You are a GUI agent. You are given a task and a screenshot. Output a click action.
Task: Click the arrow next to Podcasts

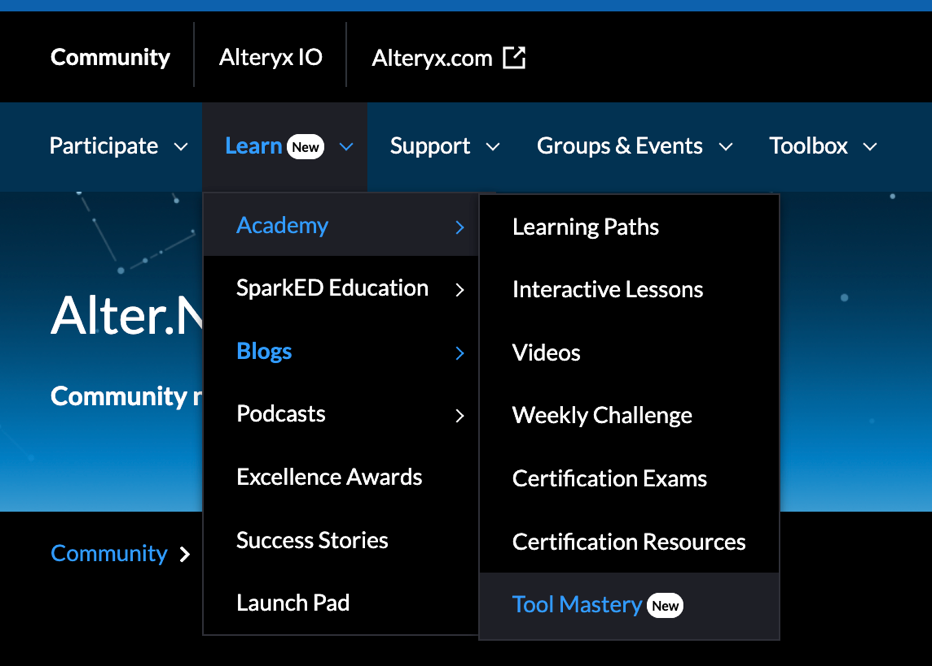coord(460,414)
